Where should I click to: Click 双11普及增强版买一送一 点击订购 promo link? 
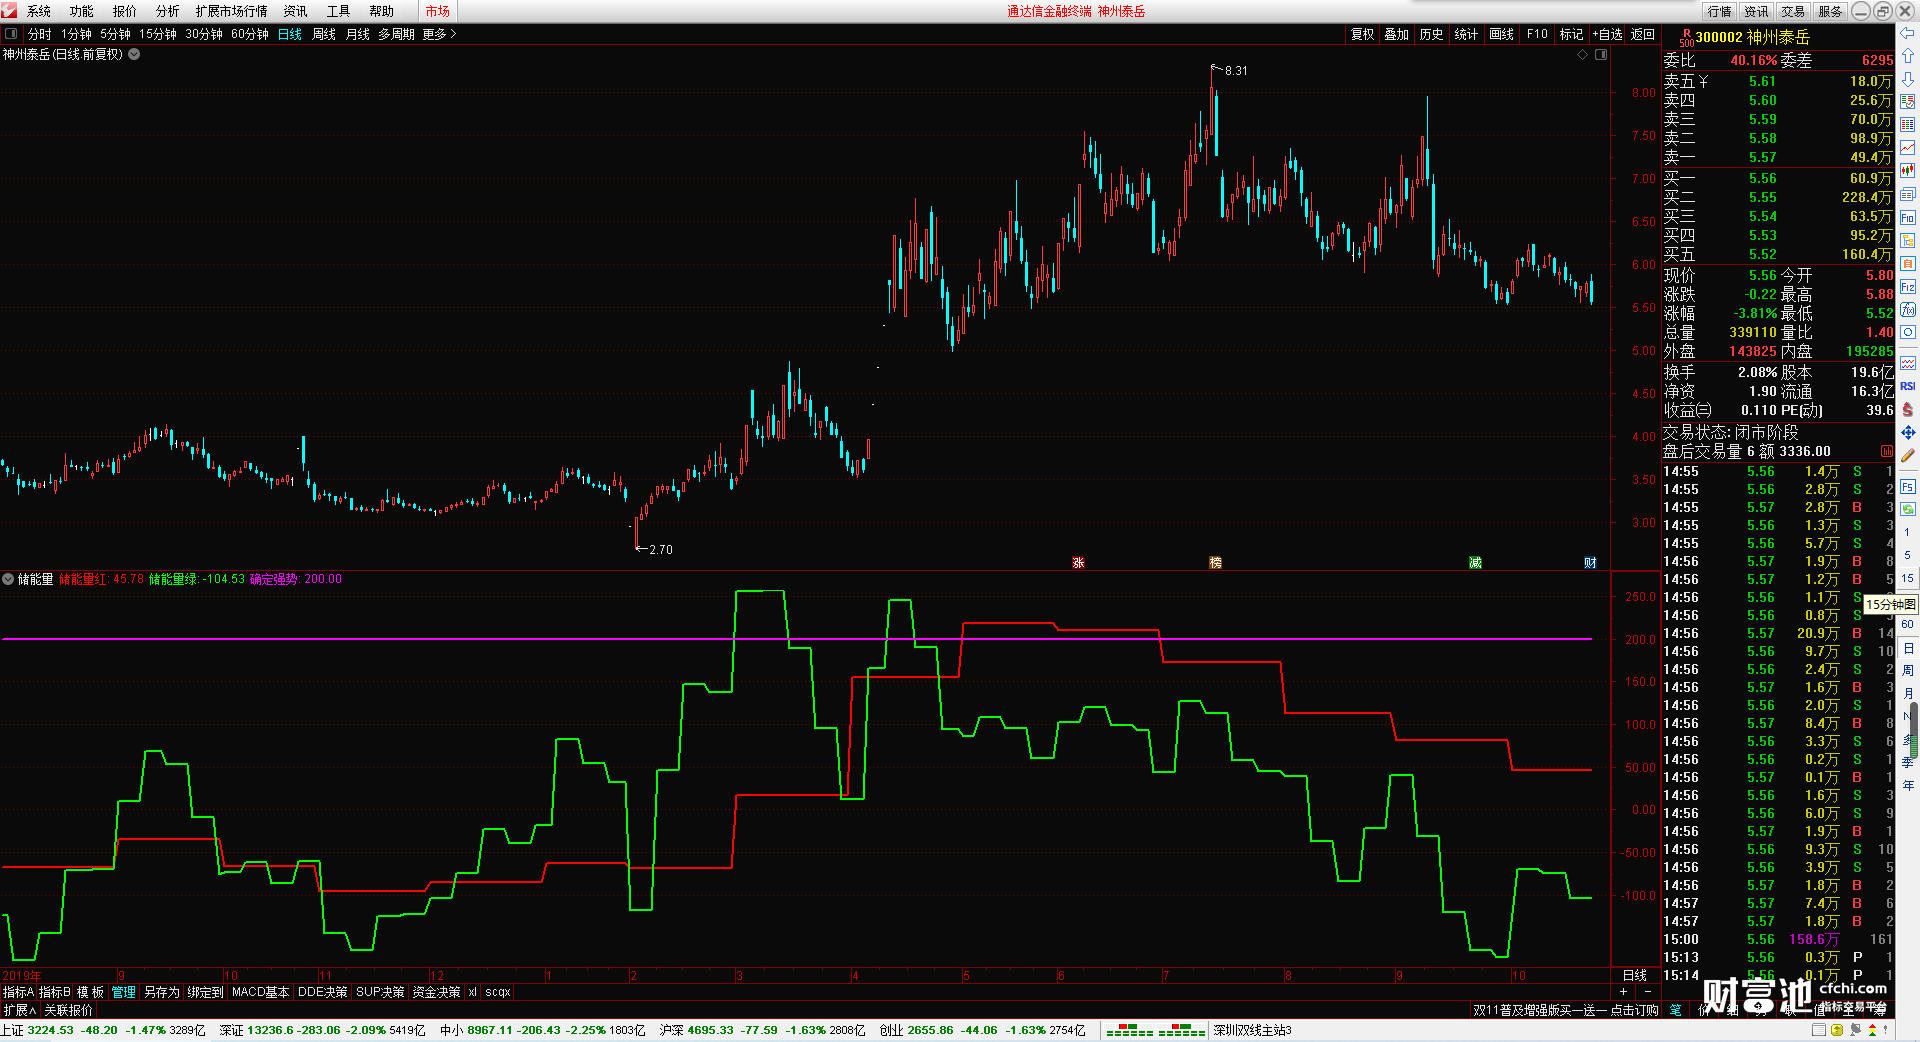(x=1565, y=1010)
